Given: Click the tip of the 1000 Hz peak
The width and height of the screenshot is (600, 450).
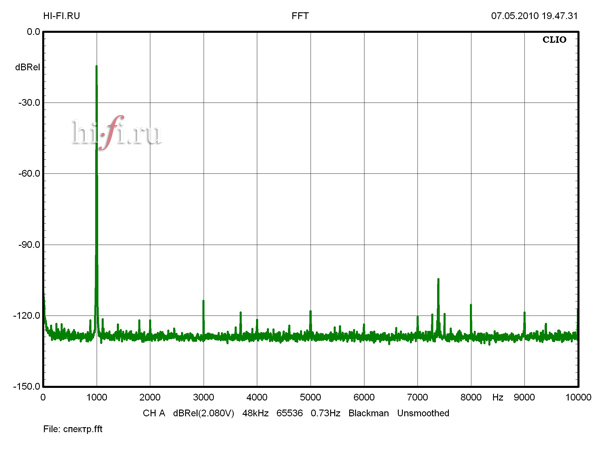Looking at the screenshot, I should click(96, 67).
